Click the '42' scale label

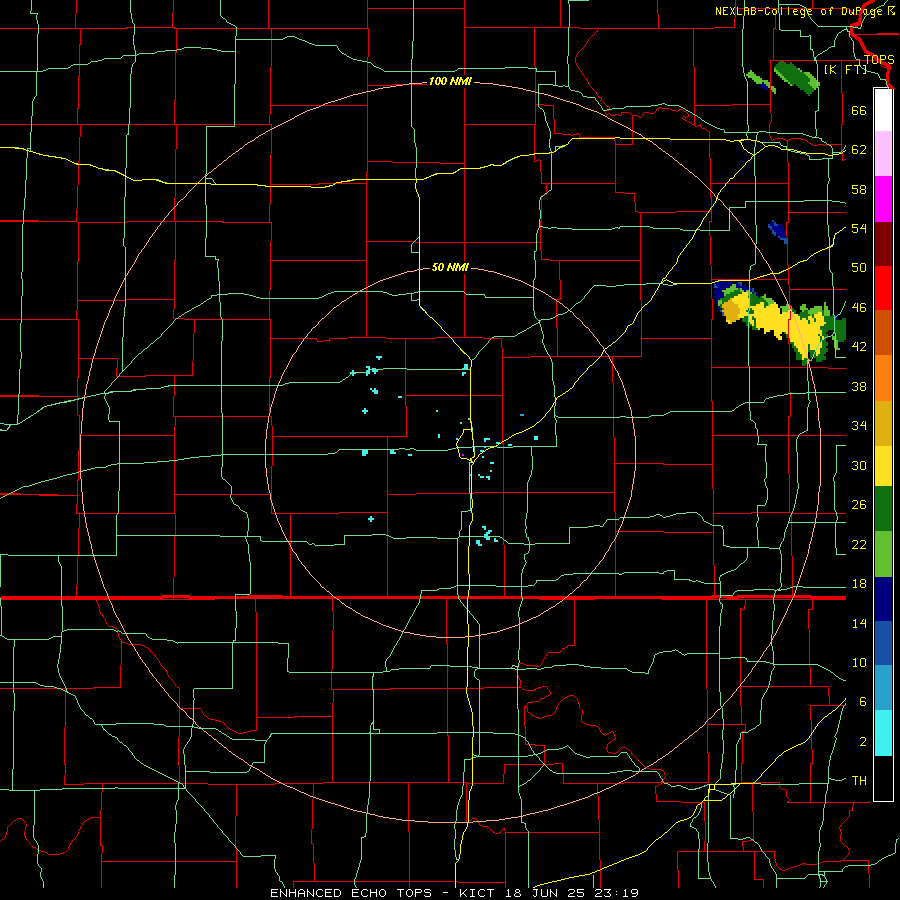(859, 347)
